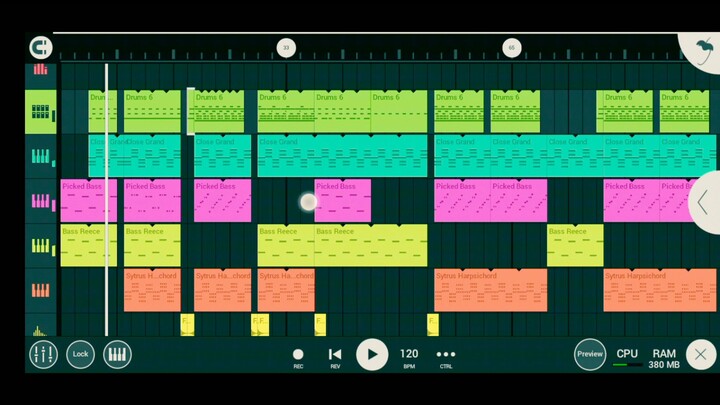720x405 pixels.
Task: Enable recording with the REC button
Action: pyautogui.click(x=298, y=355)
